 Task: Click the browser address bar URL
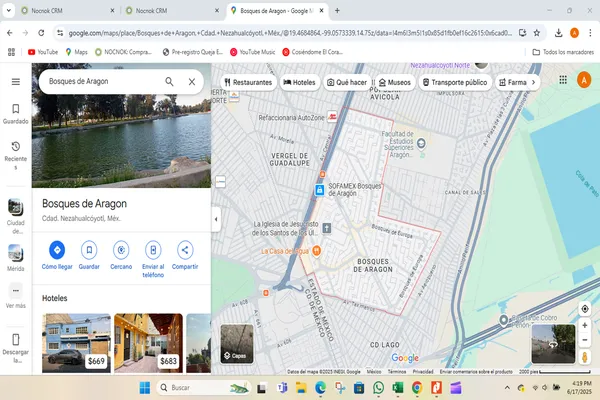290,33
